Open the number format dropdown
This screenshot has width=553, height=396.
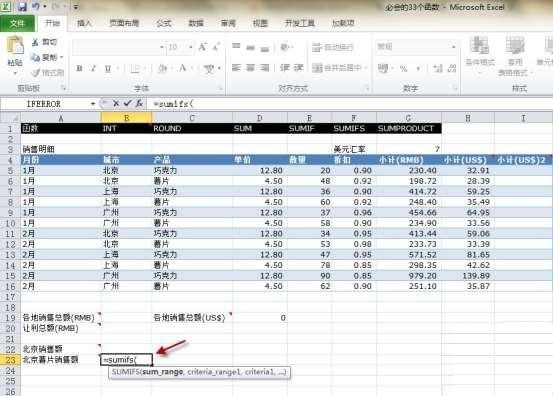[454, 47]
